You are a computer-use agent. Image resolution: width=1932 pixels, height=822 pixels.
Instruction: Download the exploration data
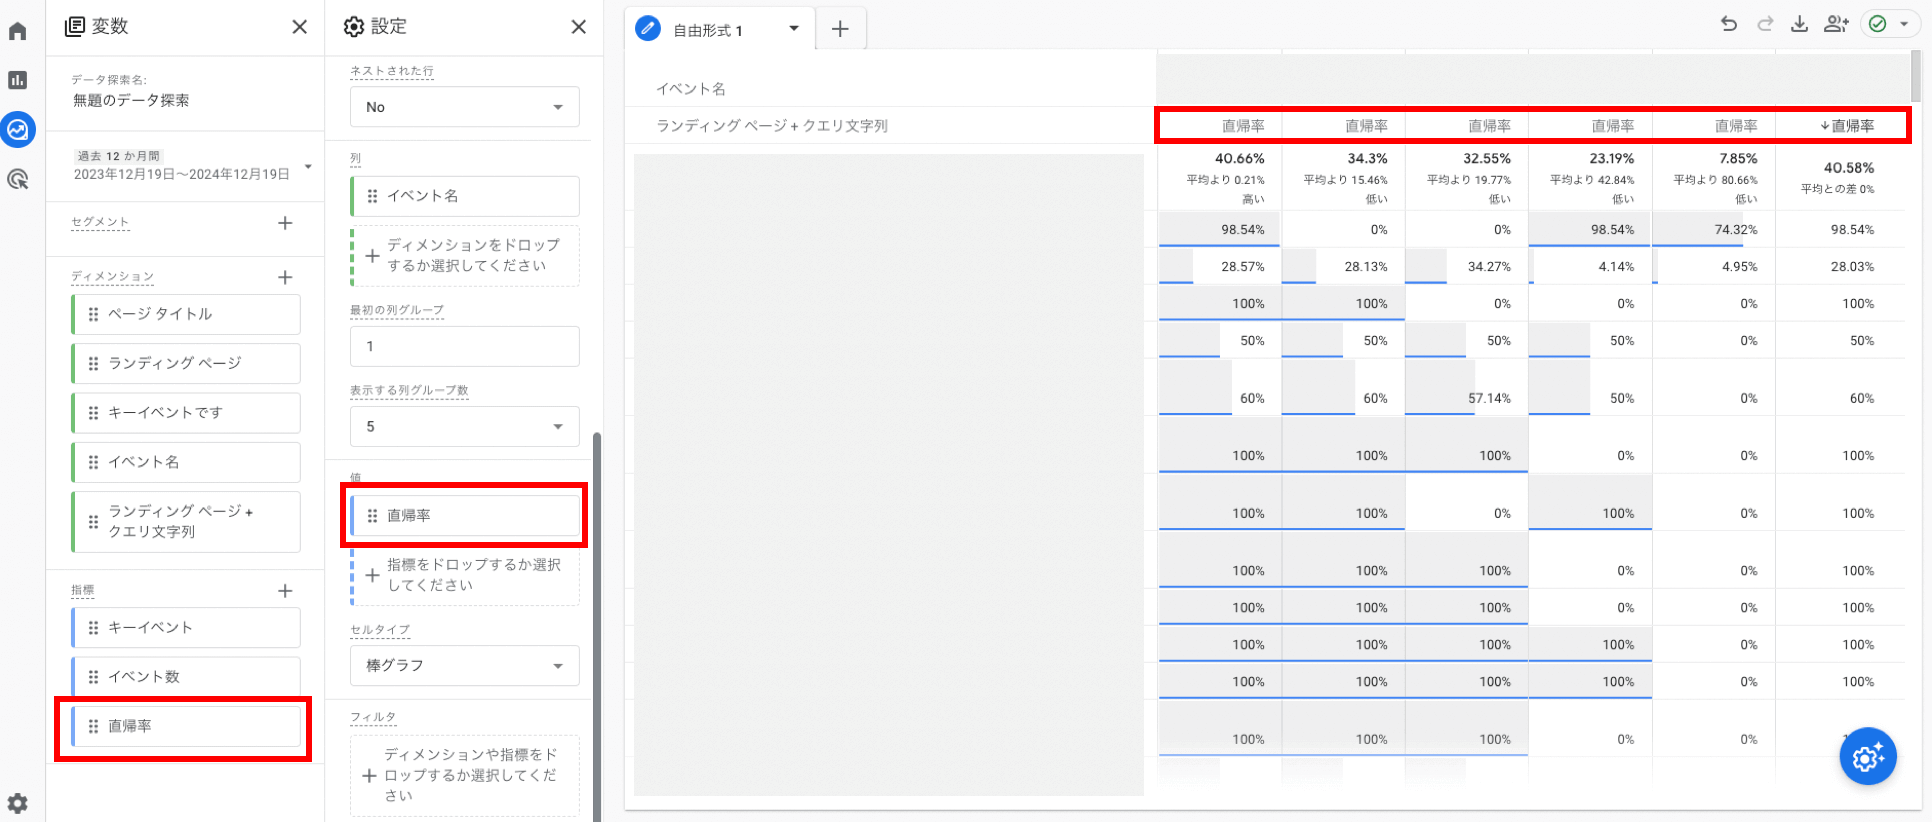point(1799,24)
